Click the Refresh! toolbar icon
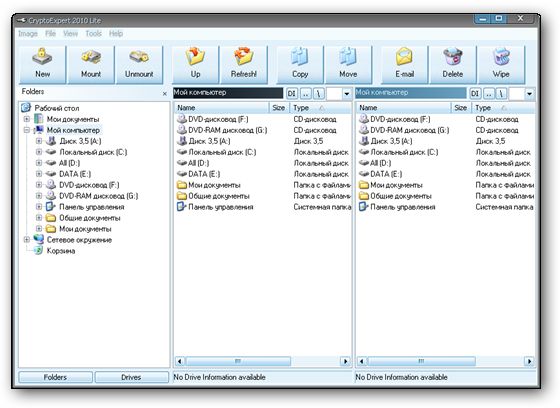This screenshot has width=560, height=408. (244, 64)
